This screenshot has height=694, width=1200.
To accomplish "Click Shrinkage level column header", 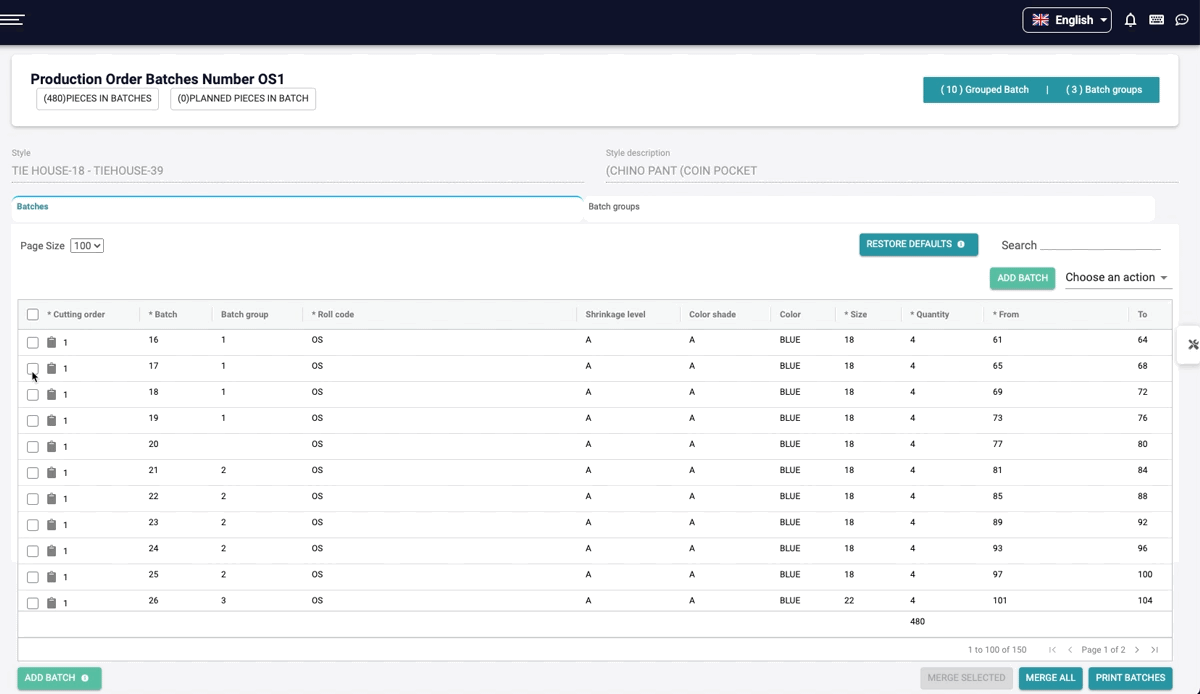I will pyautogui.click(x=615, y=314).
